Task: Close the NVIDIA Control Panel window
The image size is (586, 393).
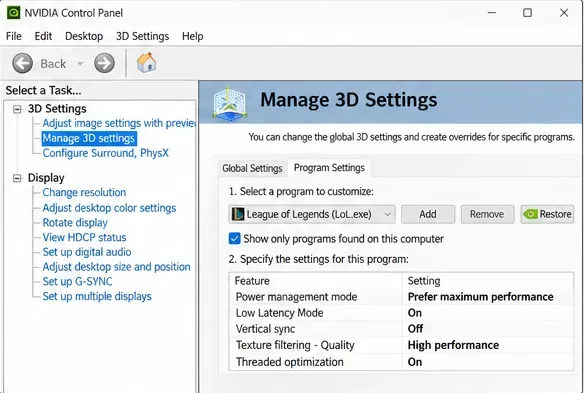Action: (564, 13)
